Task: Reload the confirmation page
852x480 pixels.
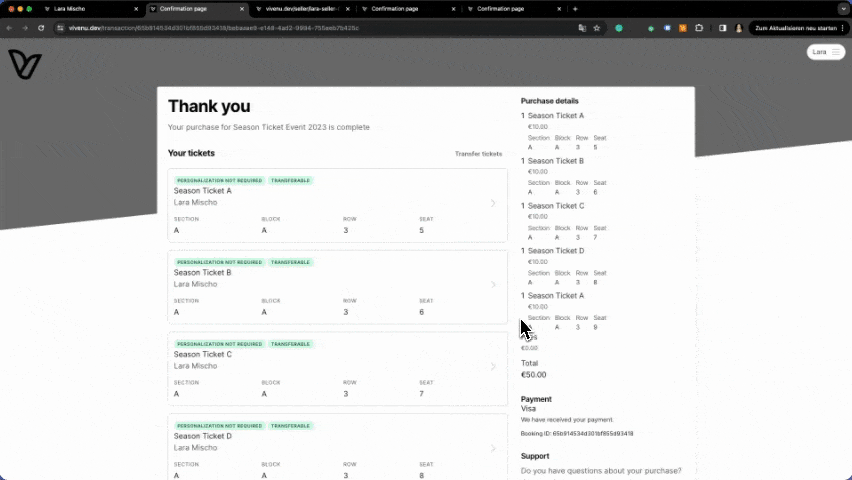Action: pyautogui.click(x=41, y=28)
